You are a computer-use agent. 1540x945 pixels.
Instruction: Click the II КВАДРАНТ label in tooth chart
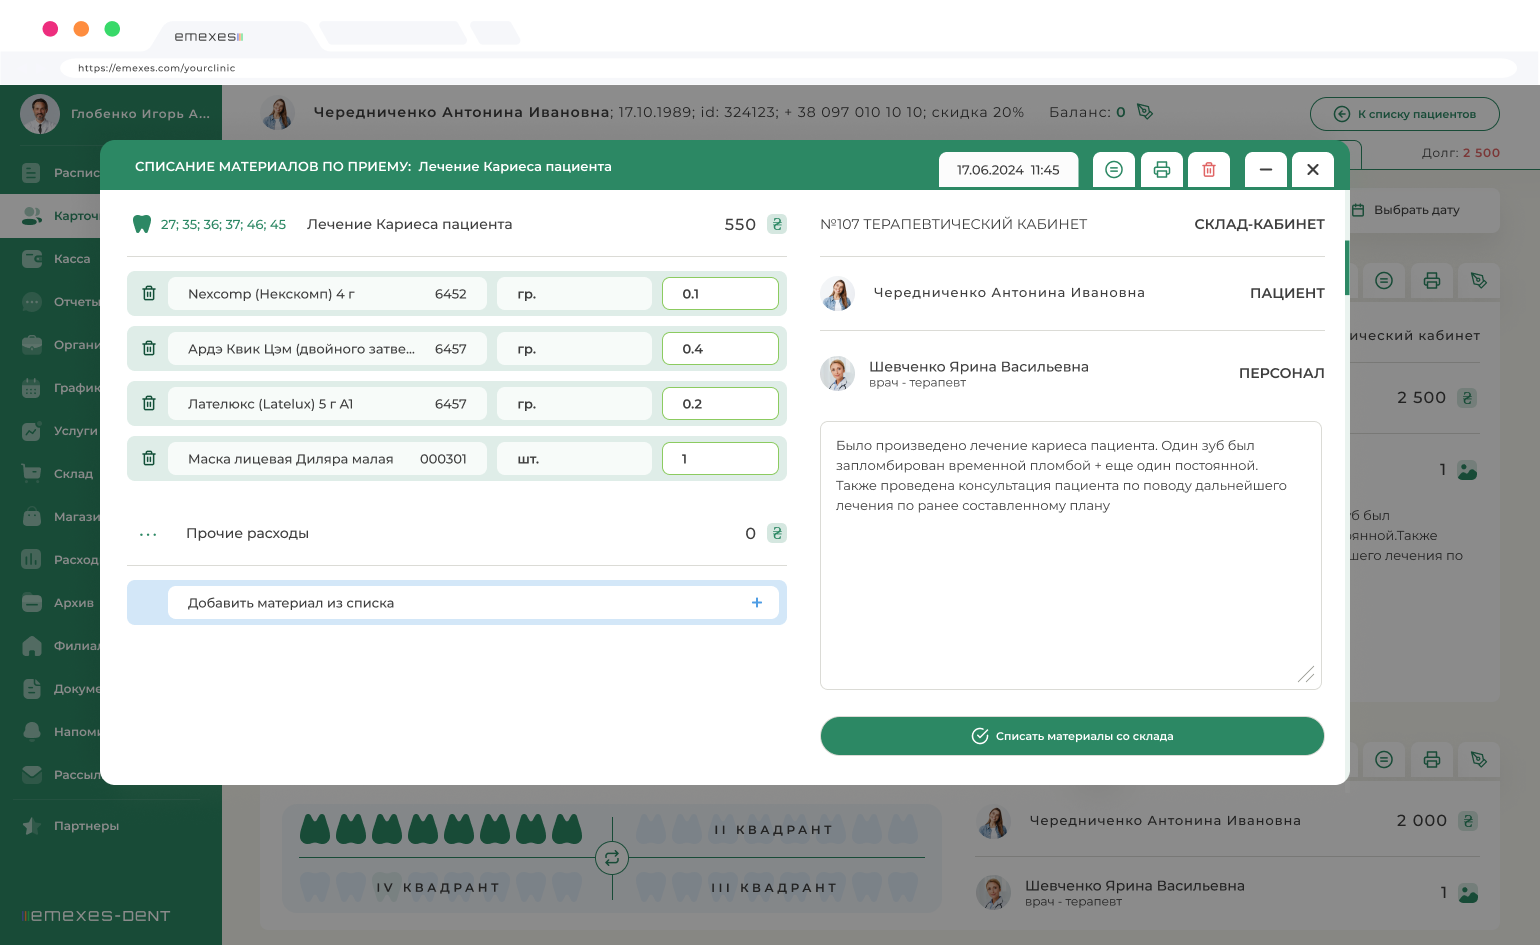(x=773, y=830)
